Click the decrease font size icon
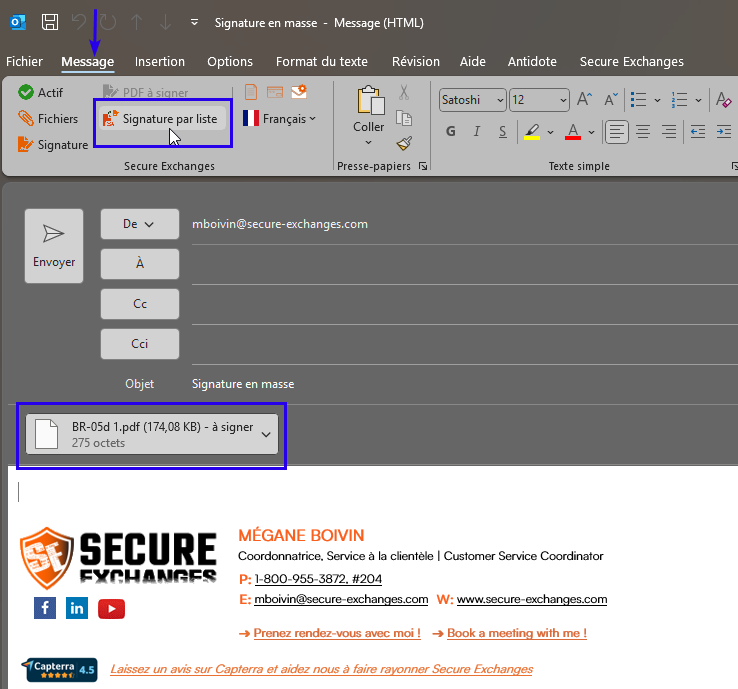738x689 pixels. click(x=611, y=99)
